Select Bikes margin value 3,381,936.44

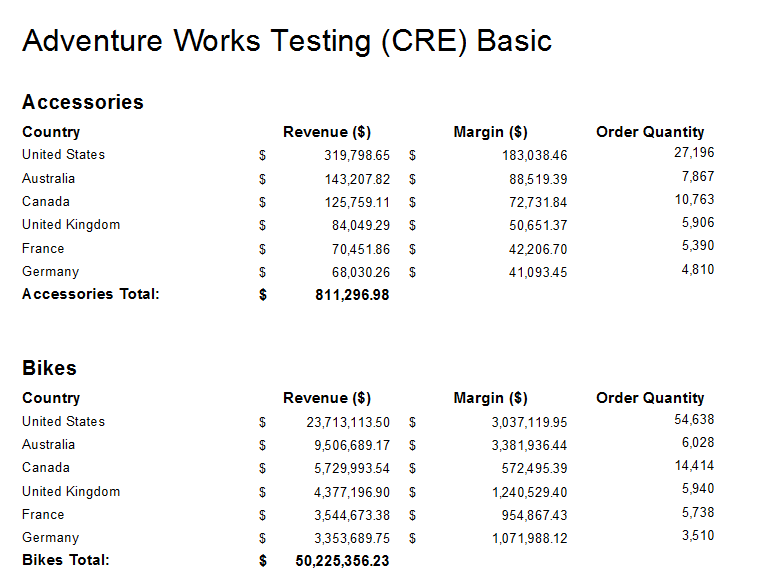pos(529,445)
